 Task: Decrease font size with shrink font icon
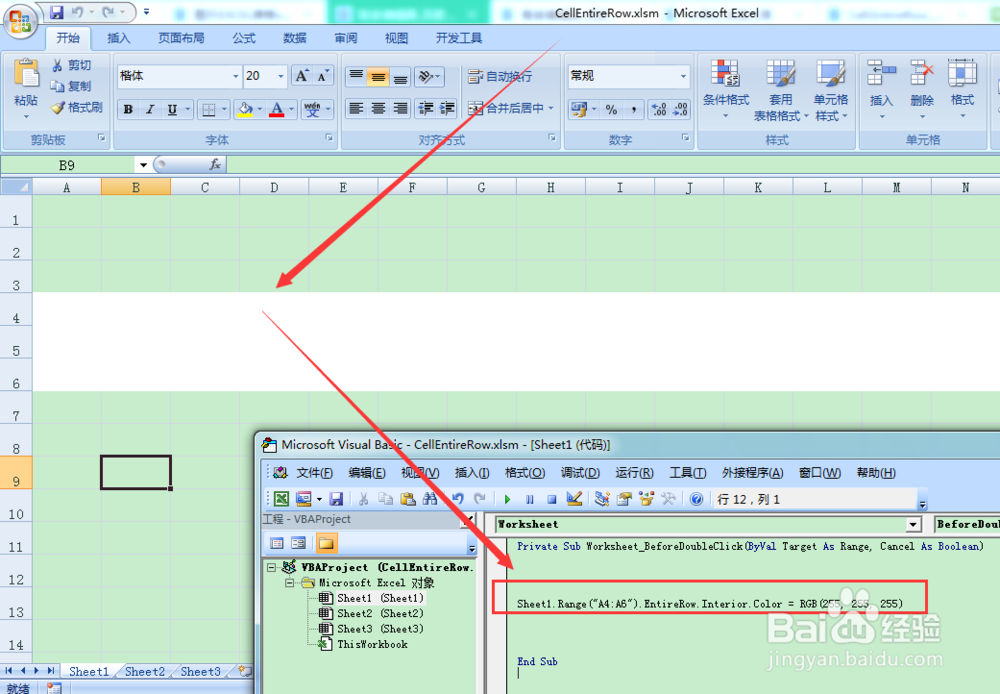323,76
